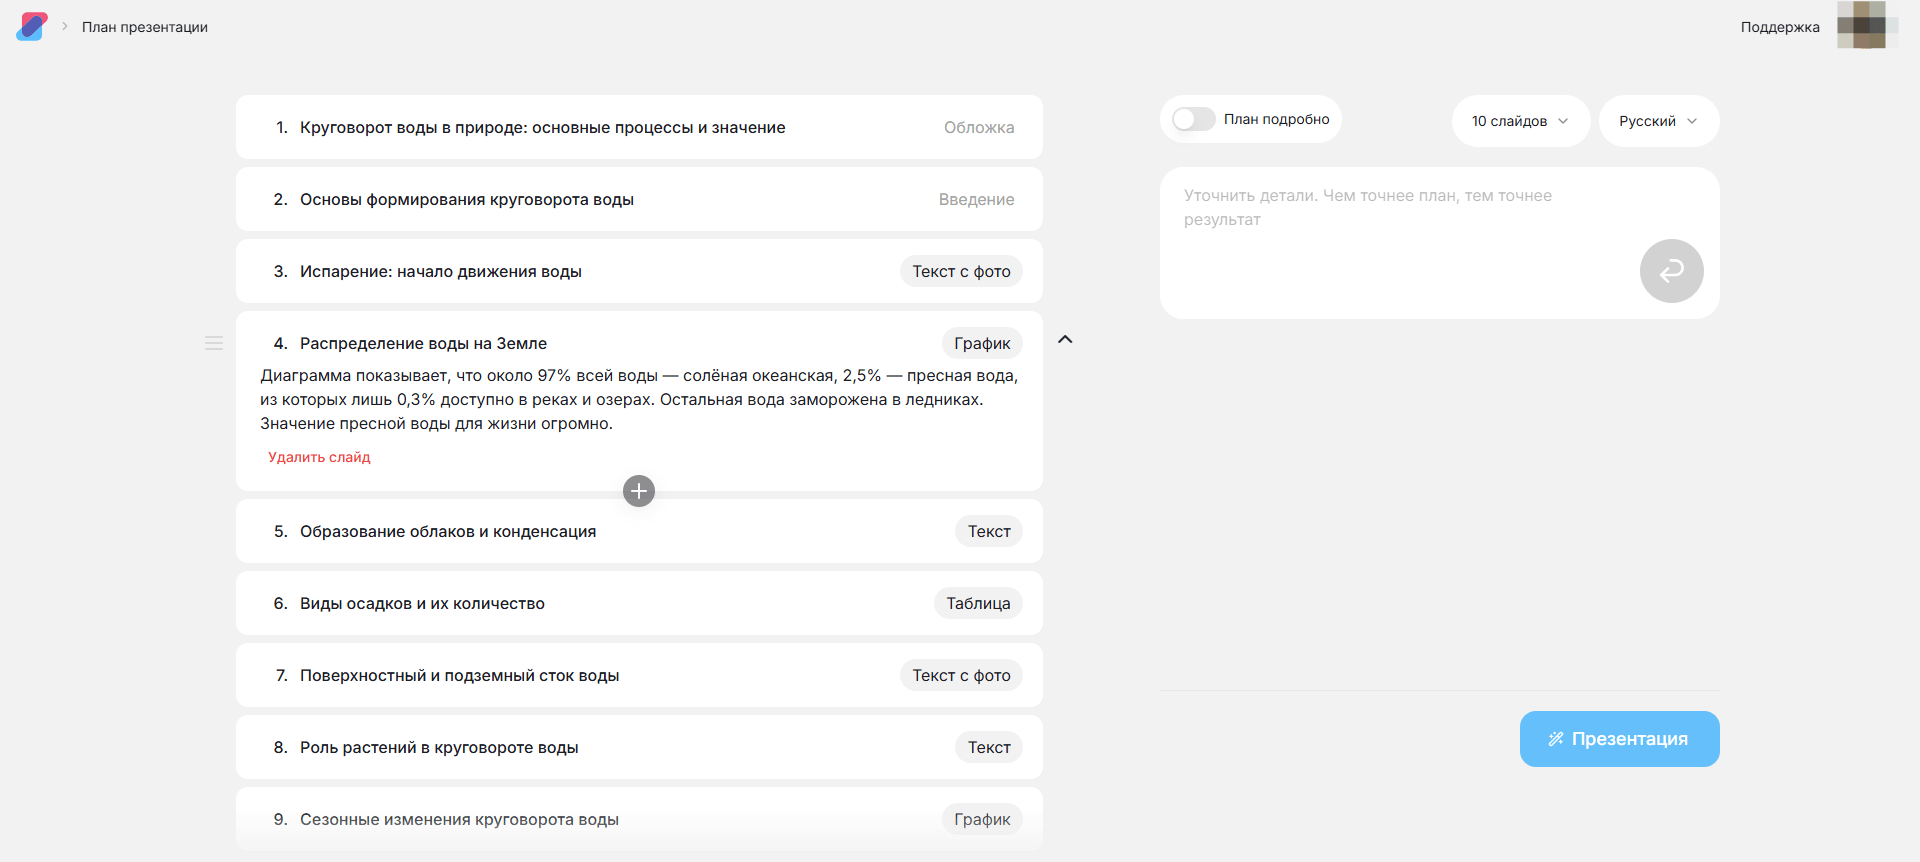1920x862 pixels.
Task: Click the "Текст с фото" tag on slide 3
Action: tap(961, 271)
